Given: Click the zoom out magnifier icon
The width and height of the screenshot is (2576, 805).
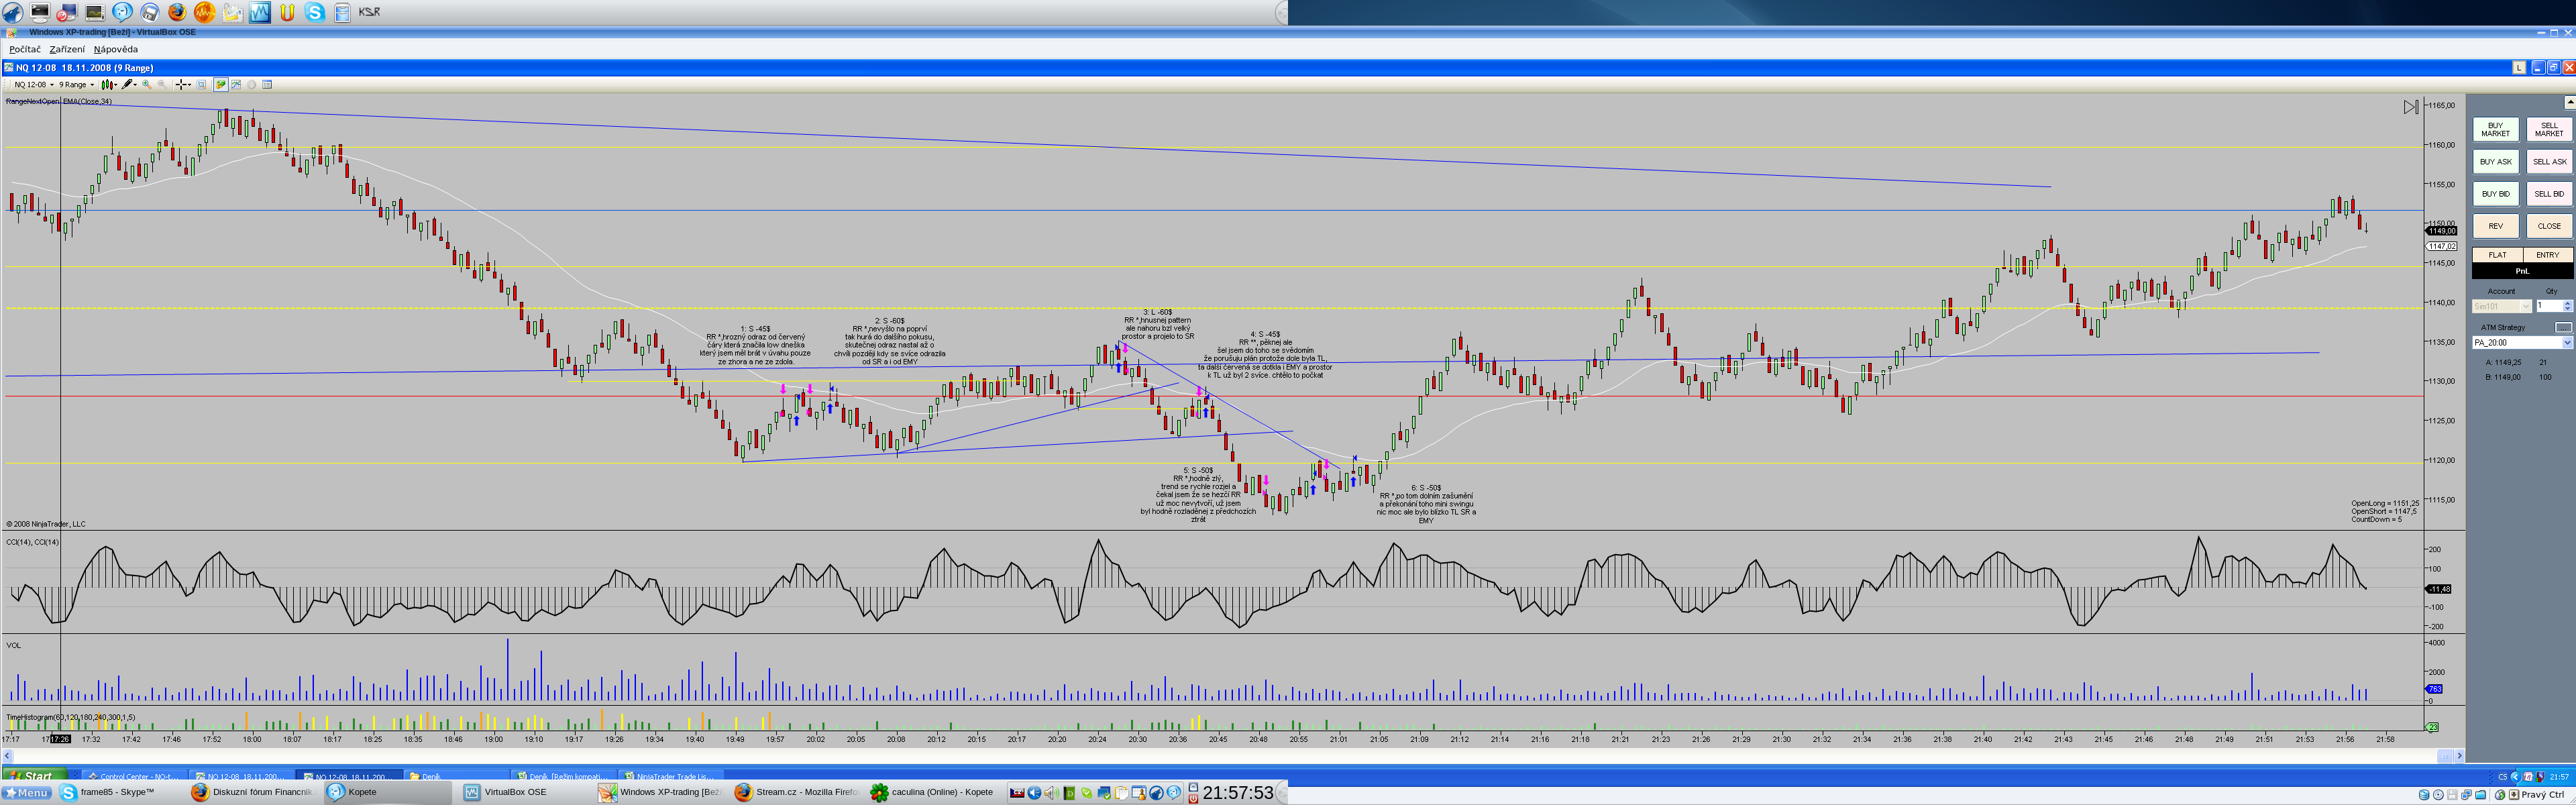Looking at the screenshot, I should [162, 85].
